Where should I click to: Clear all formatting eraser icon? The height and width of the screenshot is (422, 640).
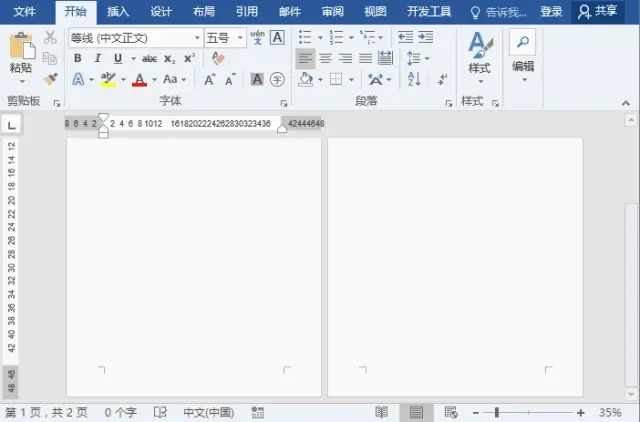[218, 58]
